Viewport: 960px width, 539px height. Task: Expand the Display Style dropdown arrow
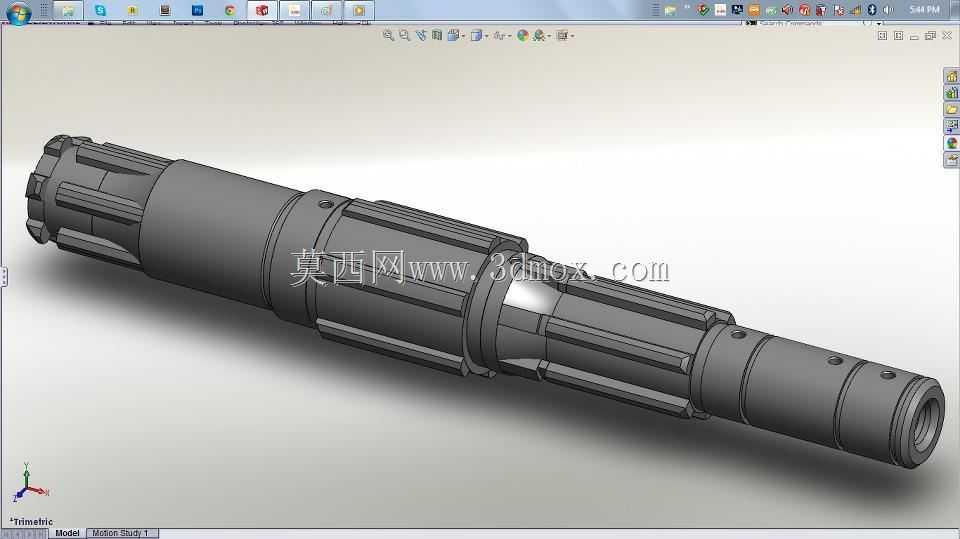click(x=487, y=36)
